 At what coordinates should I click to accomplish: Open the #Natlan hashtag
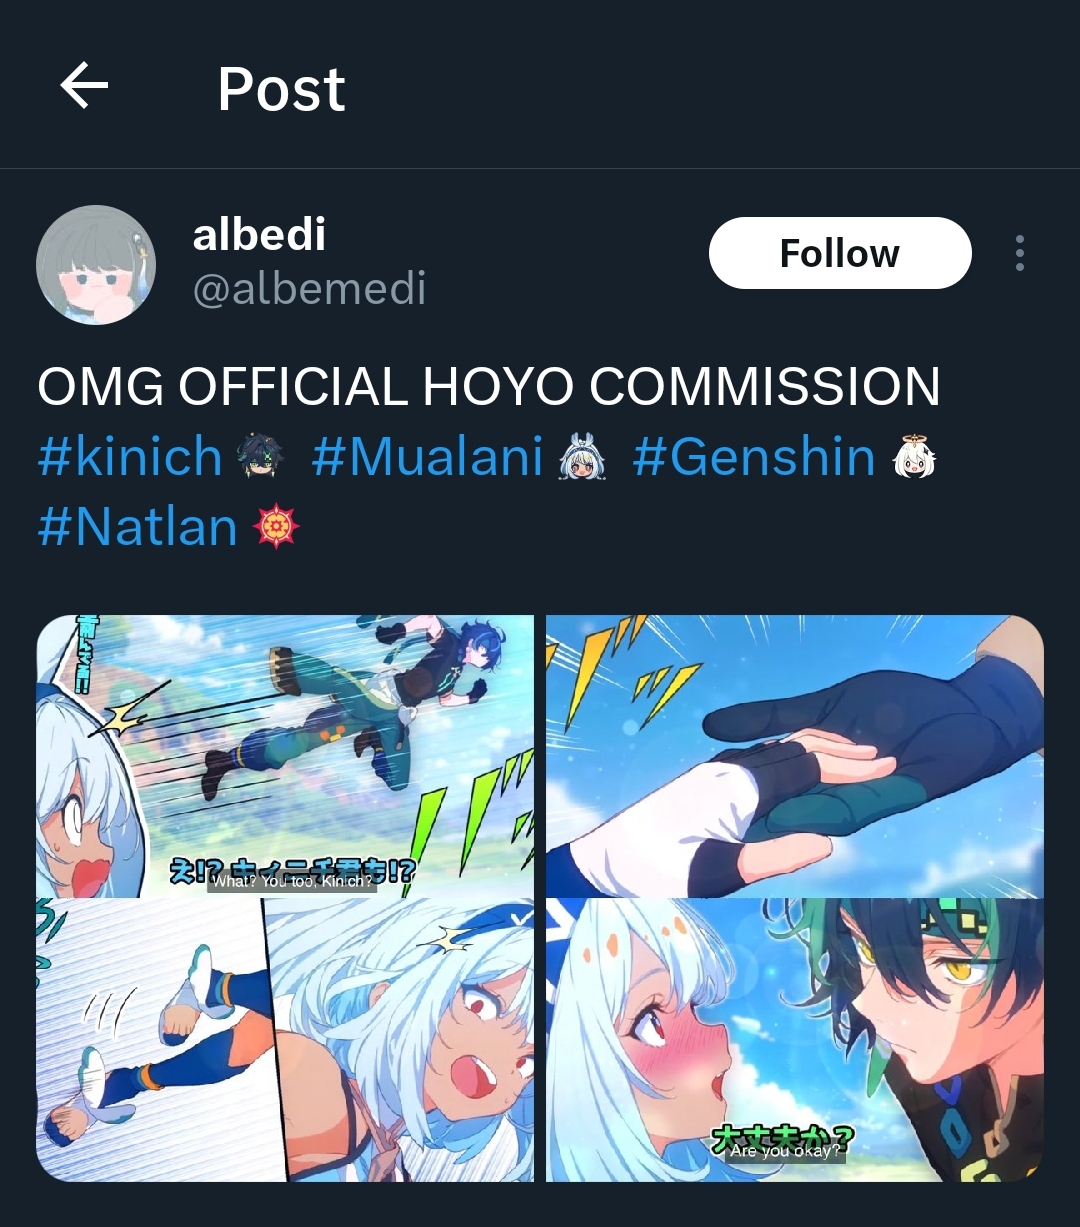click(138, 527)
